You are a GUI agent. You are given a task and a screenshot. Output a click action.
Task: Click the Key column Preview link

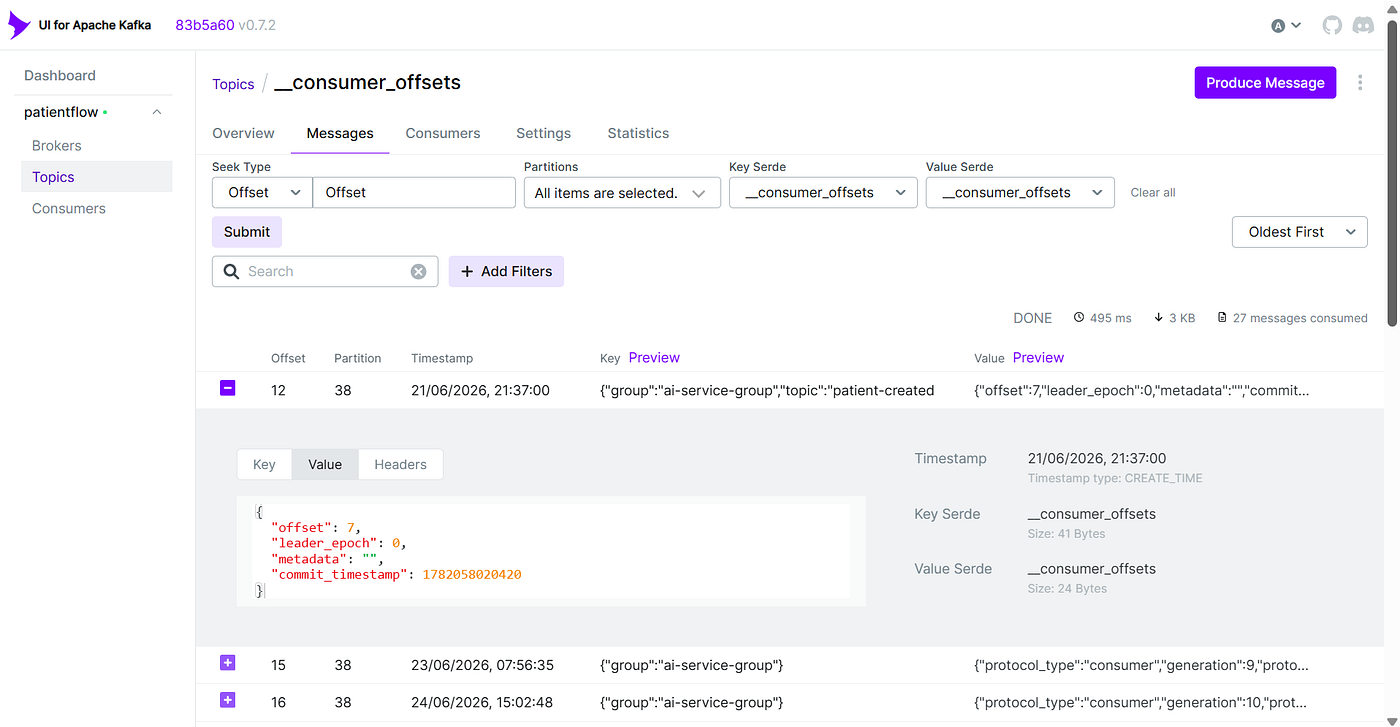pos(654,357)
